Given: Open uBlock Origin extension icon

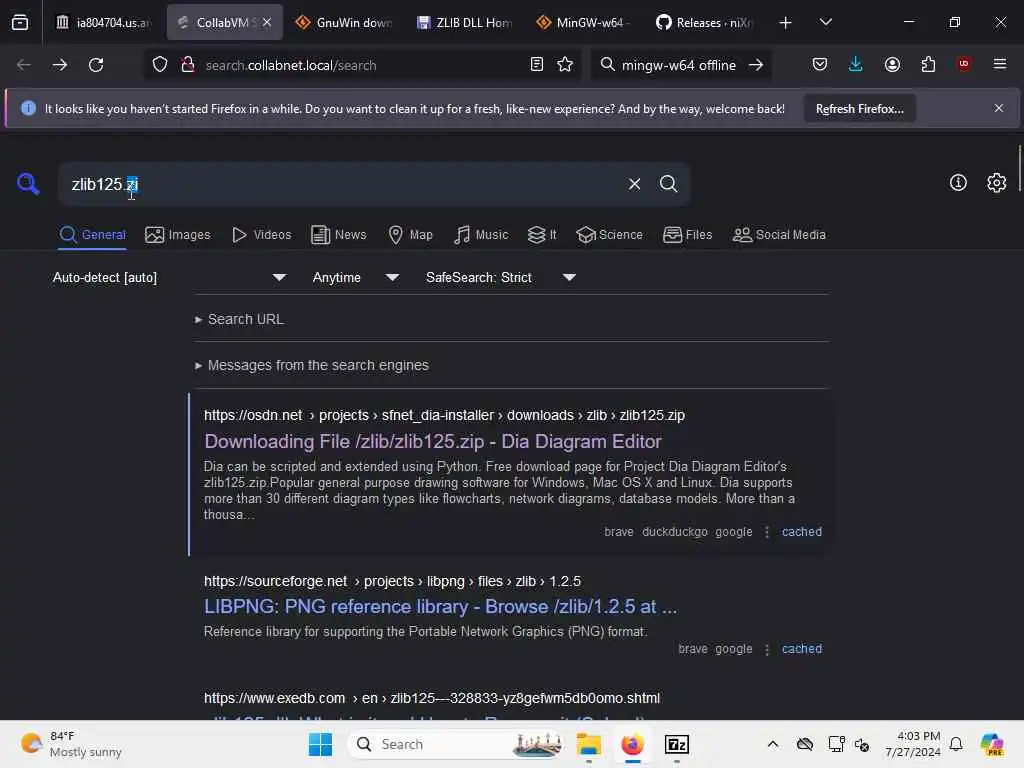Looking at the screenshot, I should [x=964, y=64].
